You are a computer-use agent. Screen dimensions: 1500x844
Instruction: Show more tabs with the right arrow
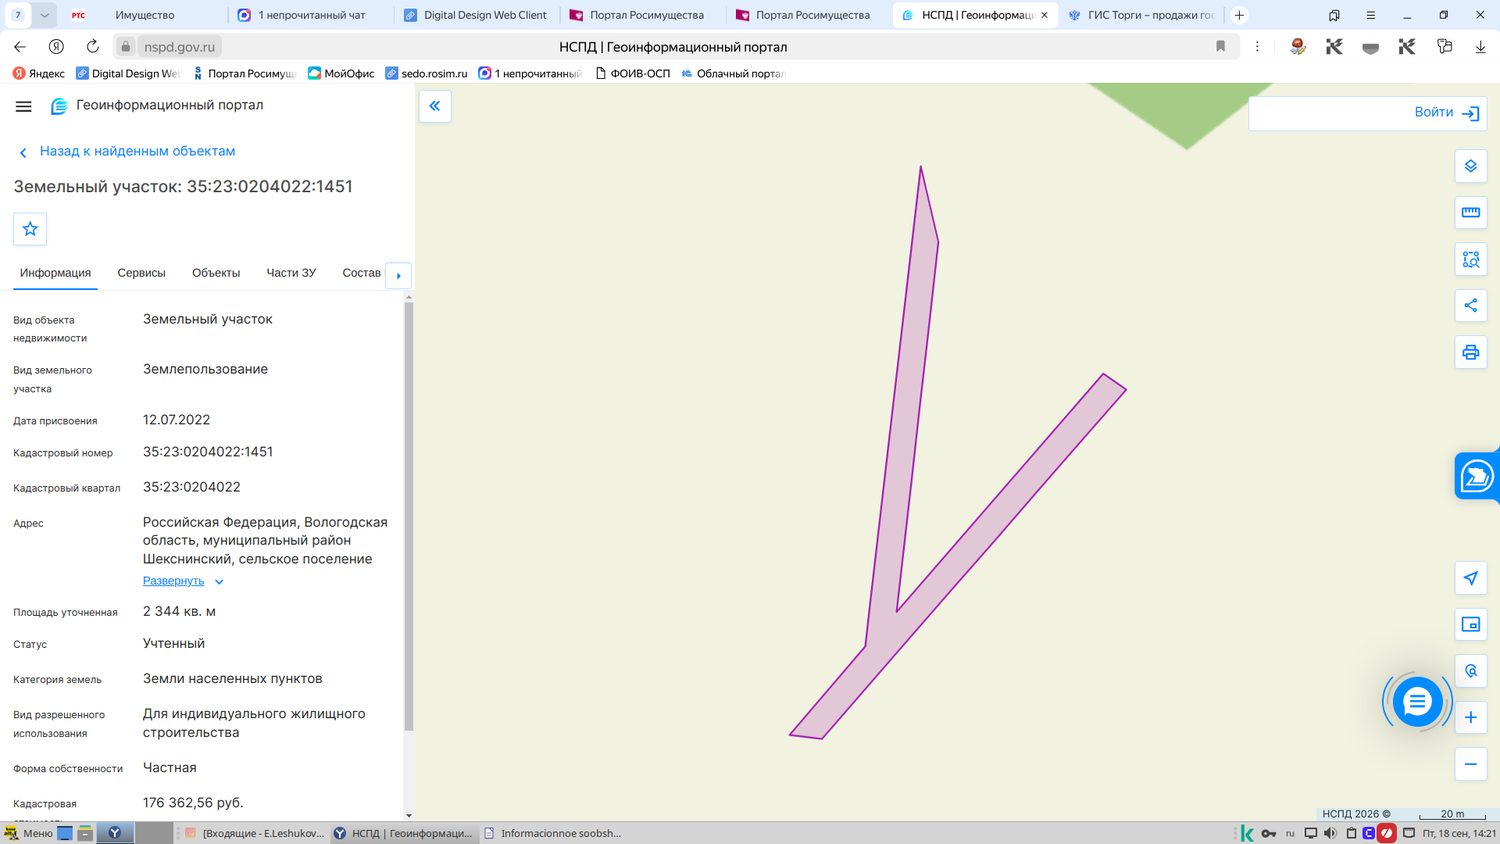[398, 275]
